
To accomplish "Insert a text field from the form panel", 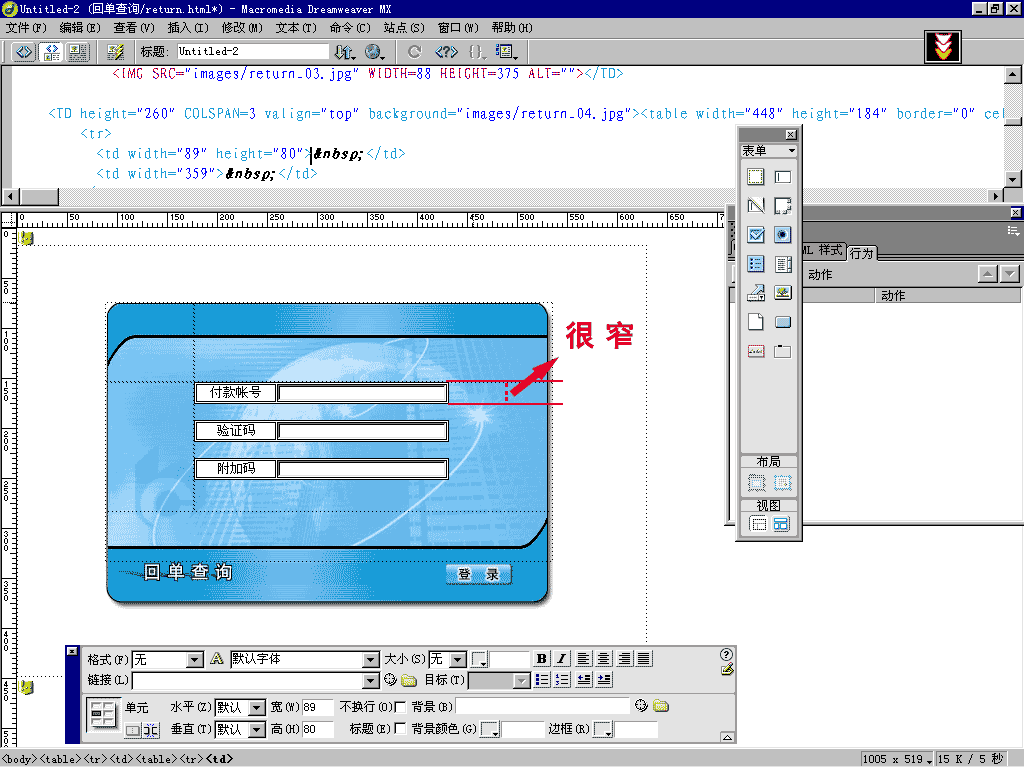I will 783,178.
